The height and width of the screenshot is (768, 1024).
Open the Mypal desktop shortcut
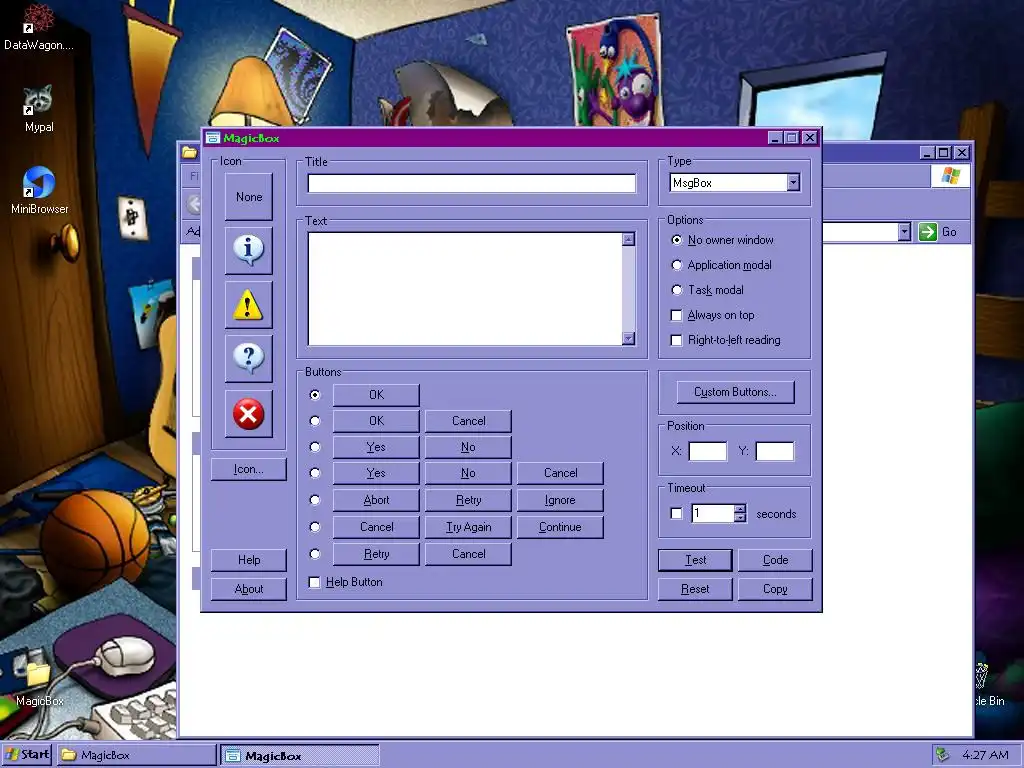(39, 108)
